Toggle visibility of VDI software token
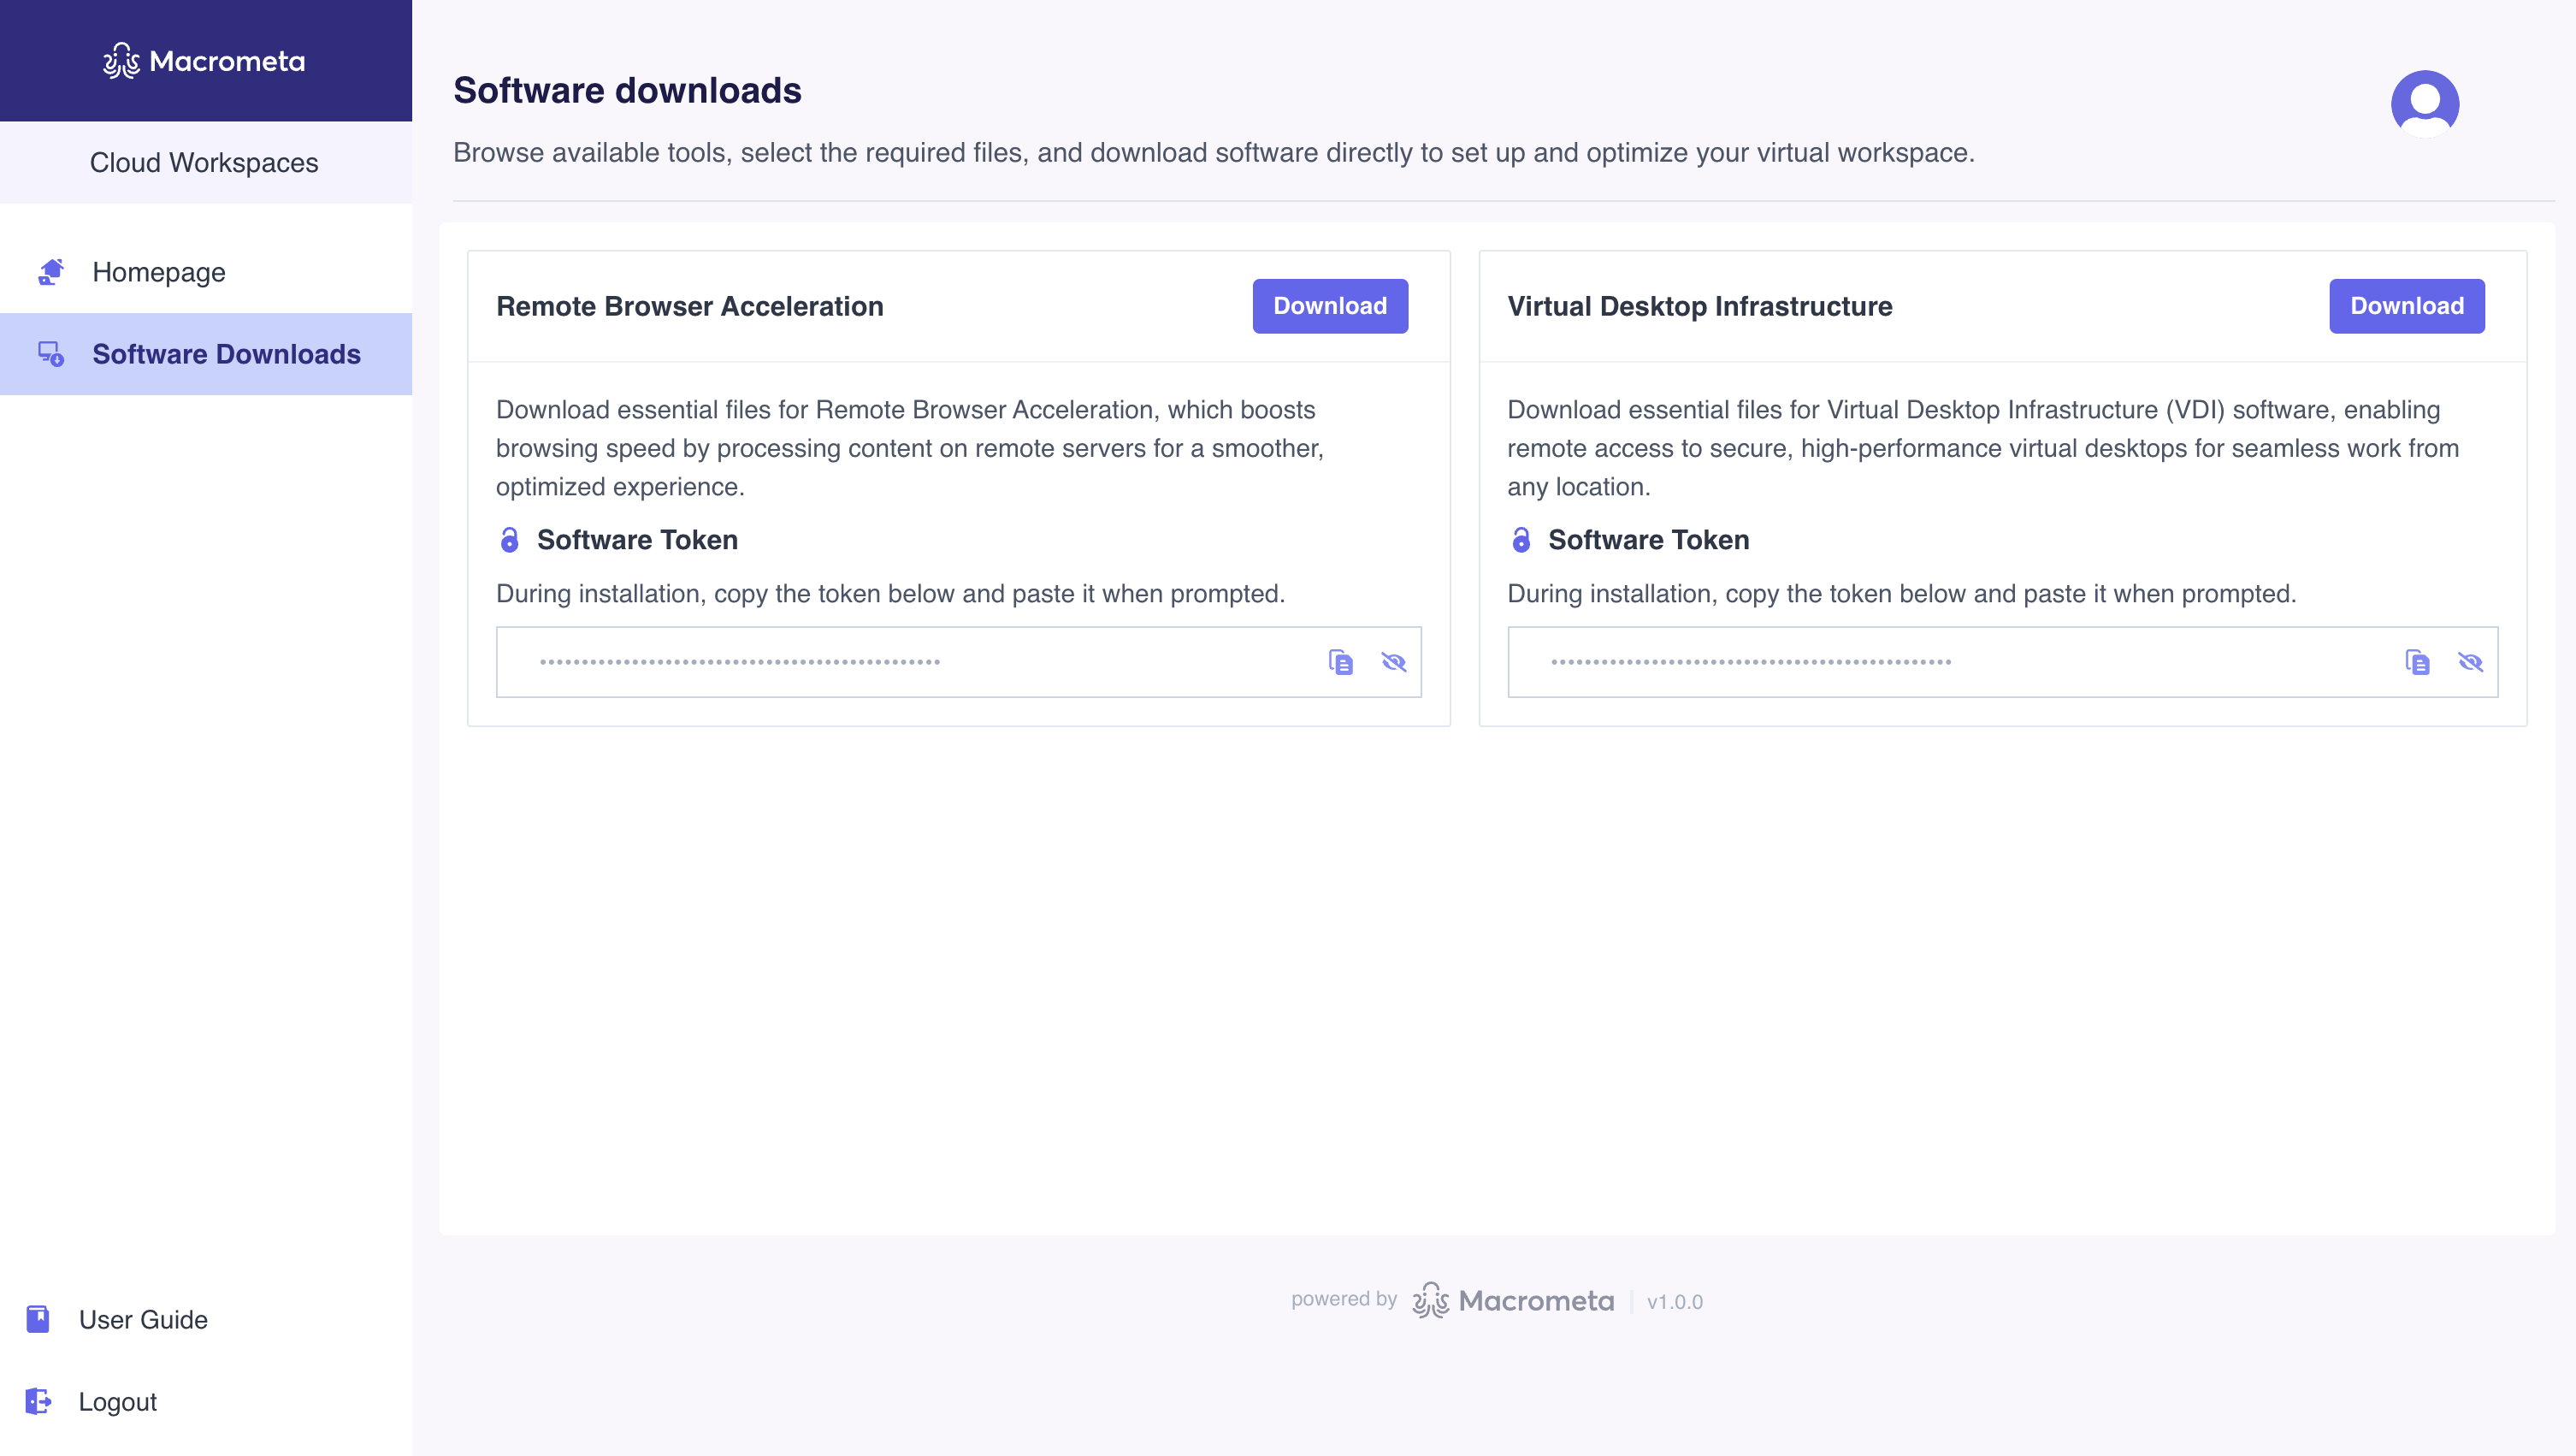 pyautogui.click(x=2472, y=661)
